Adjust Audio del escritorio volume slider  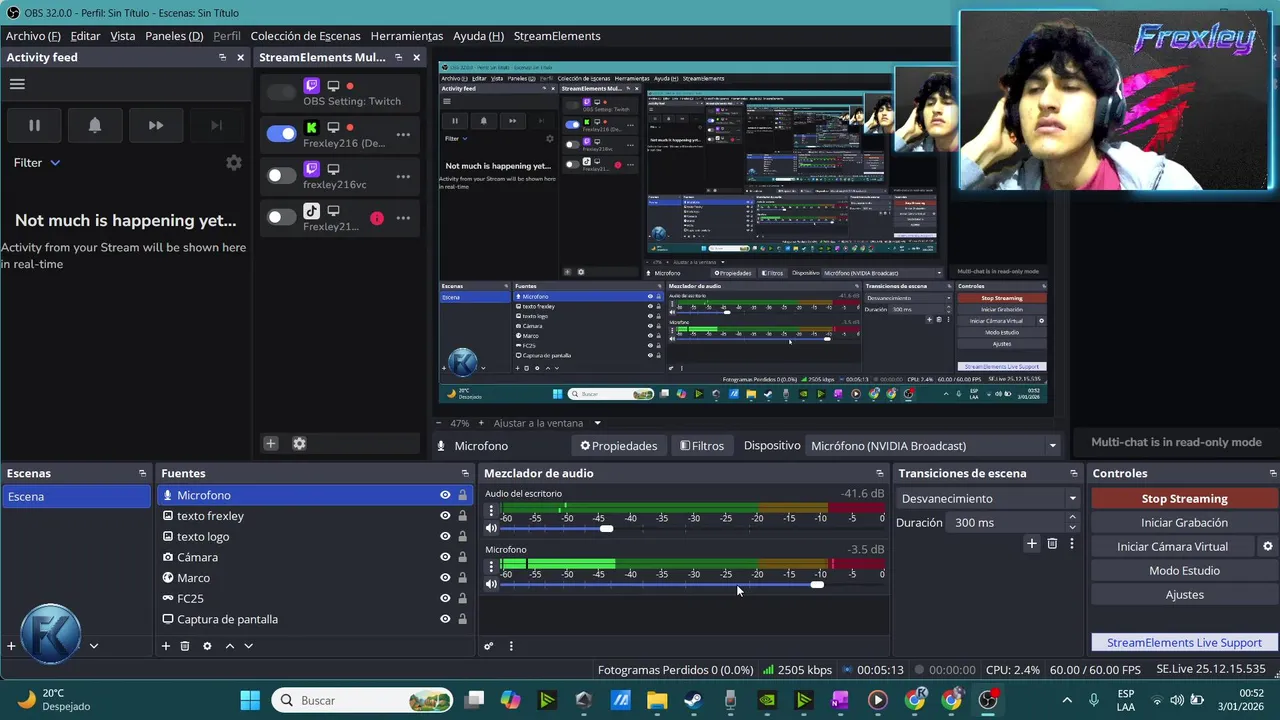[606, 528]
